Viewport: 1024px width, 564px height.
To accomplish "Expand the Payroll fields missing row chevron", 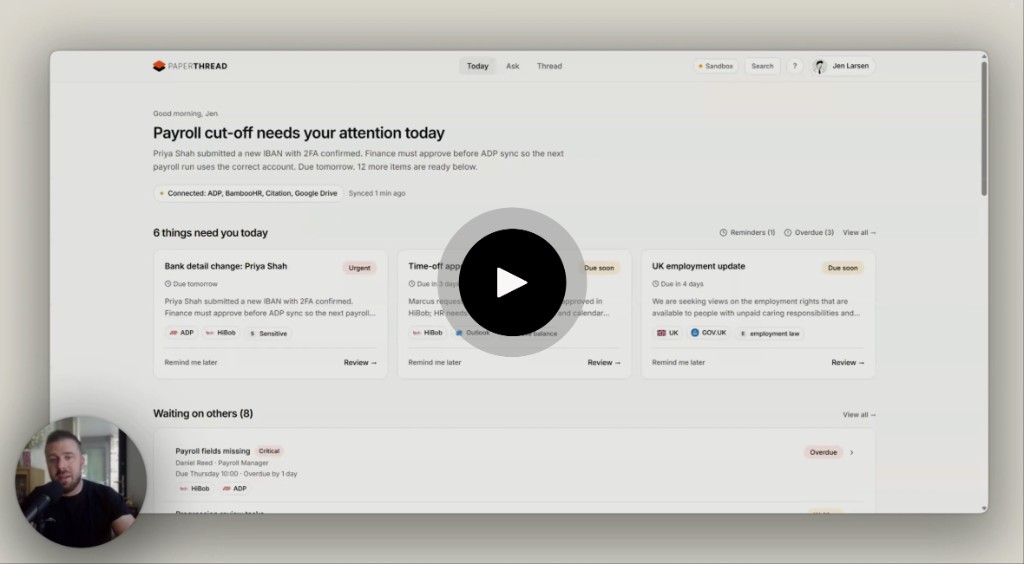I will [x=852, y=452].
